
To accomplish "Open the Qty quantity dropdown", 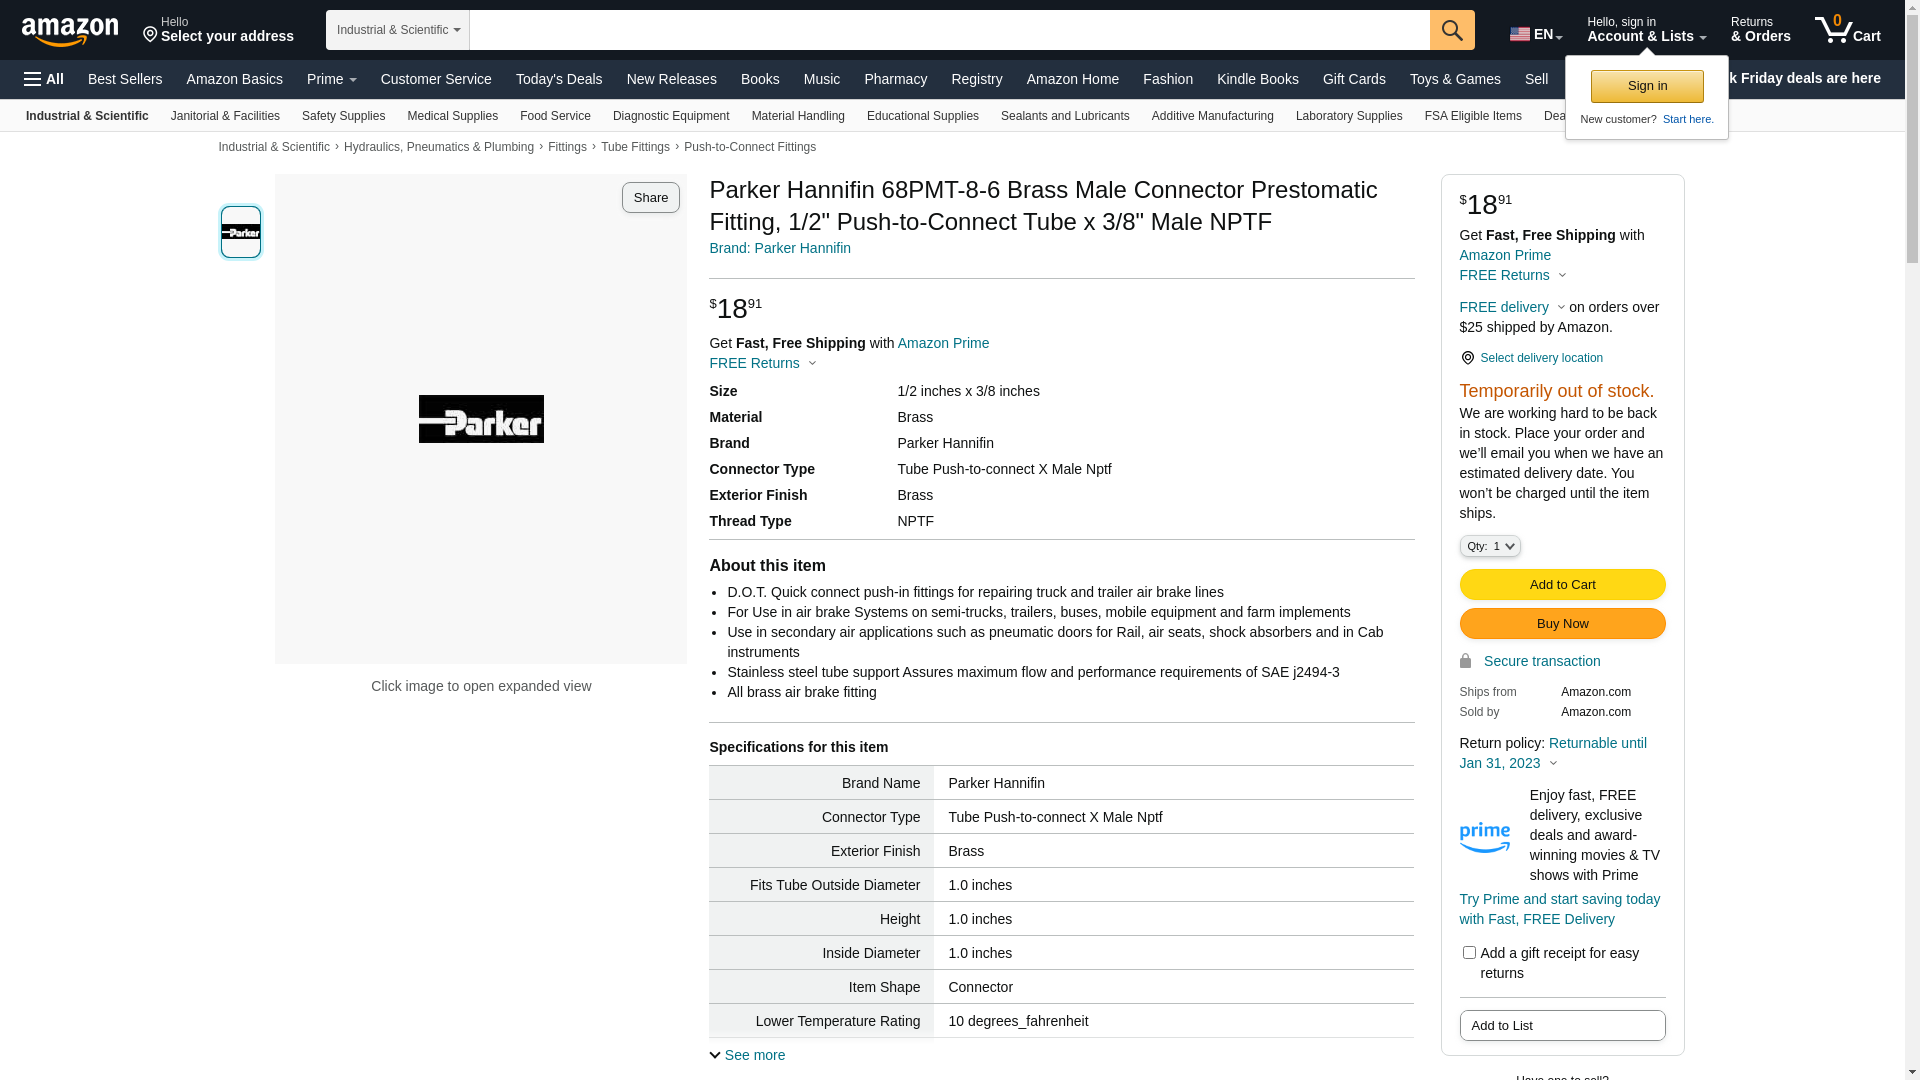I will tap(1489, 546).
